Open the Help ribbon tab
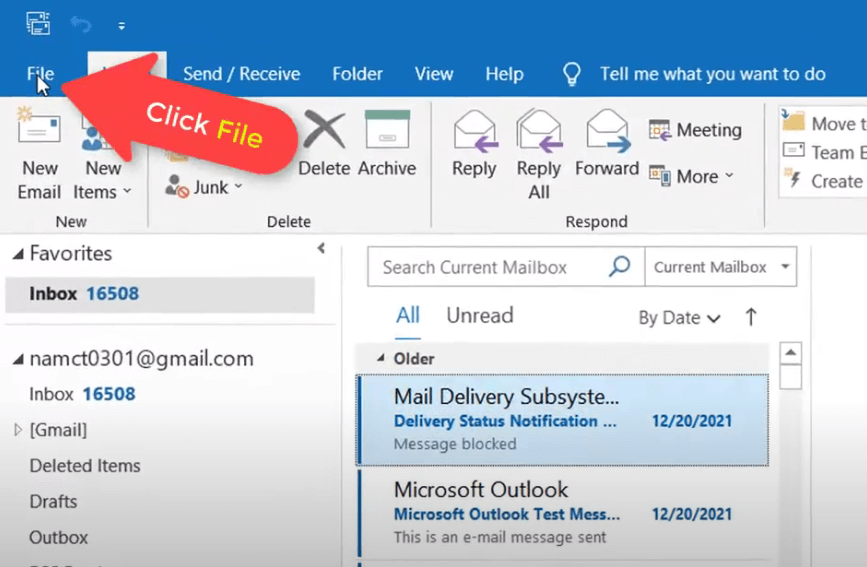The height and width of the screenshot is (567, 867). tap(504, 74)
